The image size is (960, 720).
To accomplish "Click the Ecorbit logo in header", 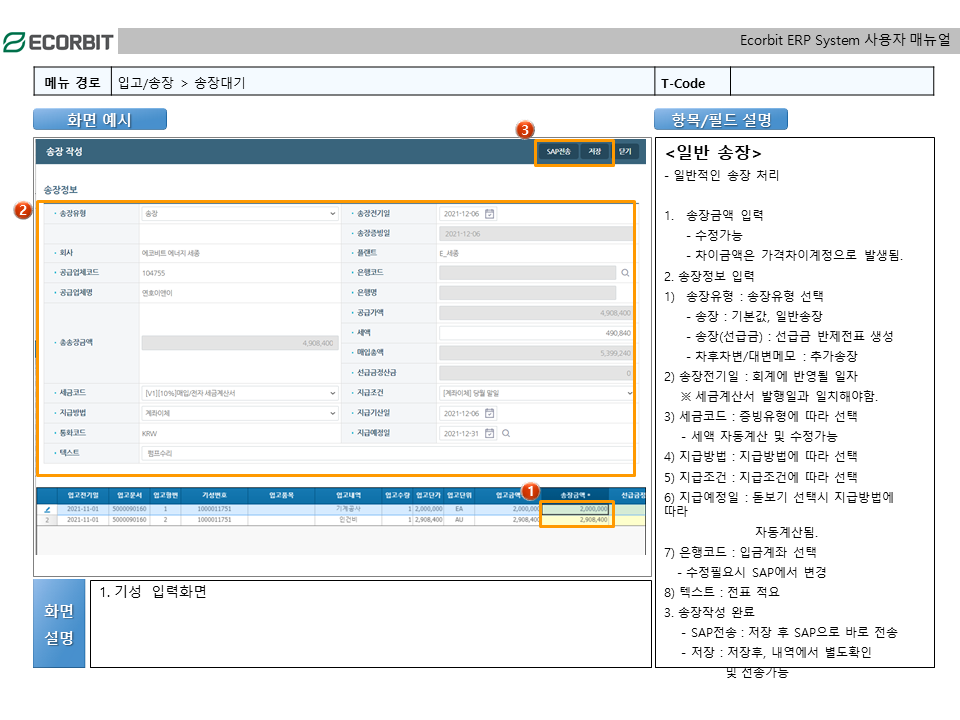I will [58, 42].
